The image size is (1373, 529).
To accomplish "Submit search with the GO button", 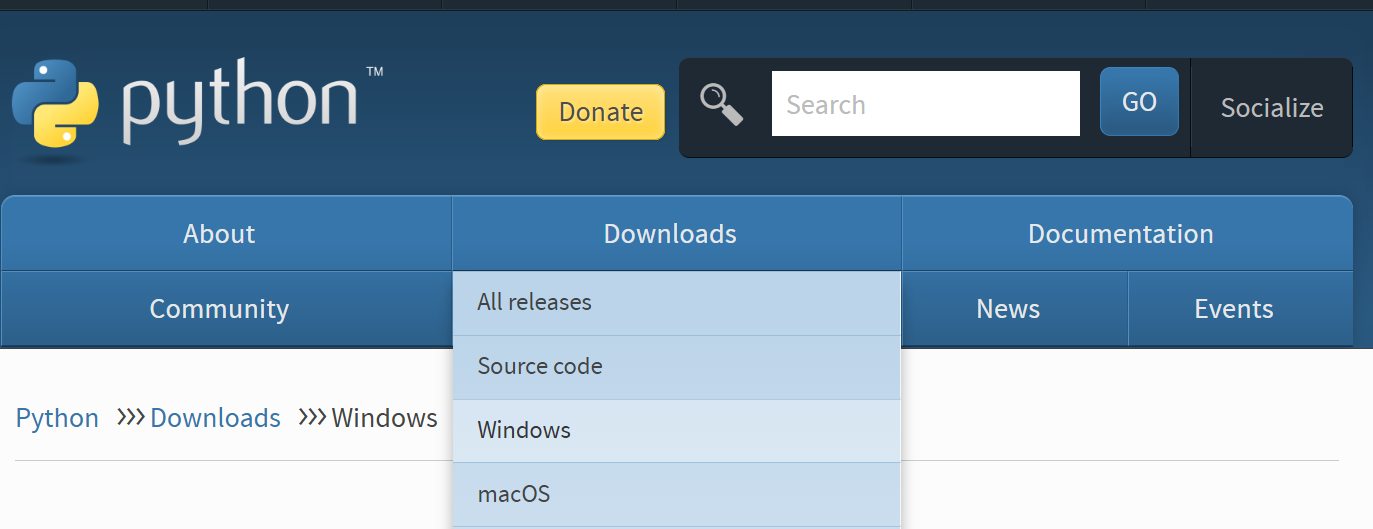I will (1139, 102).
